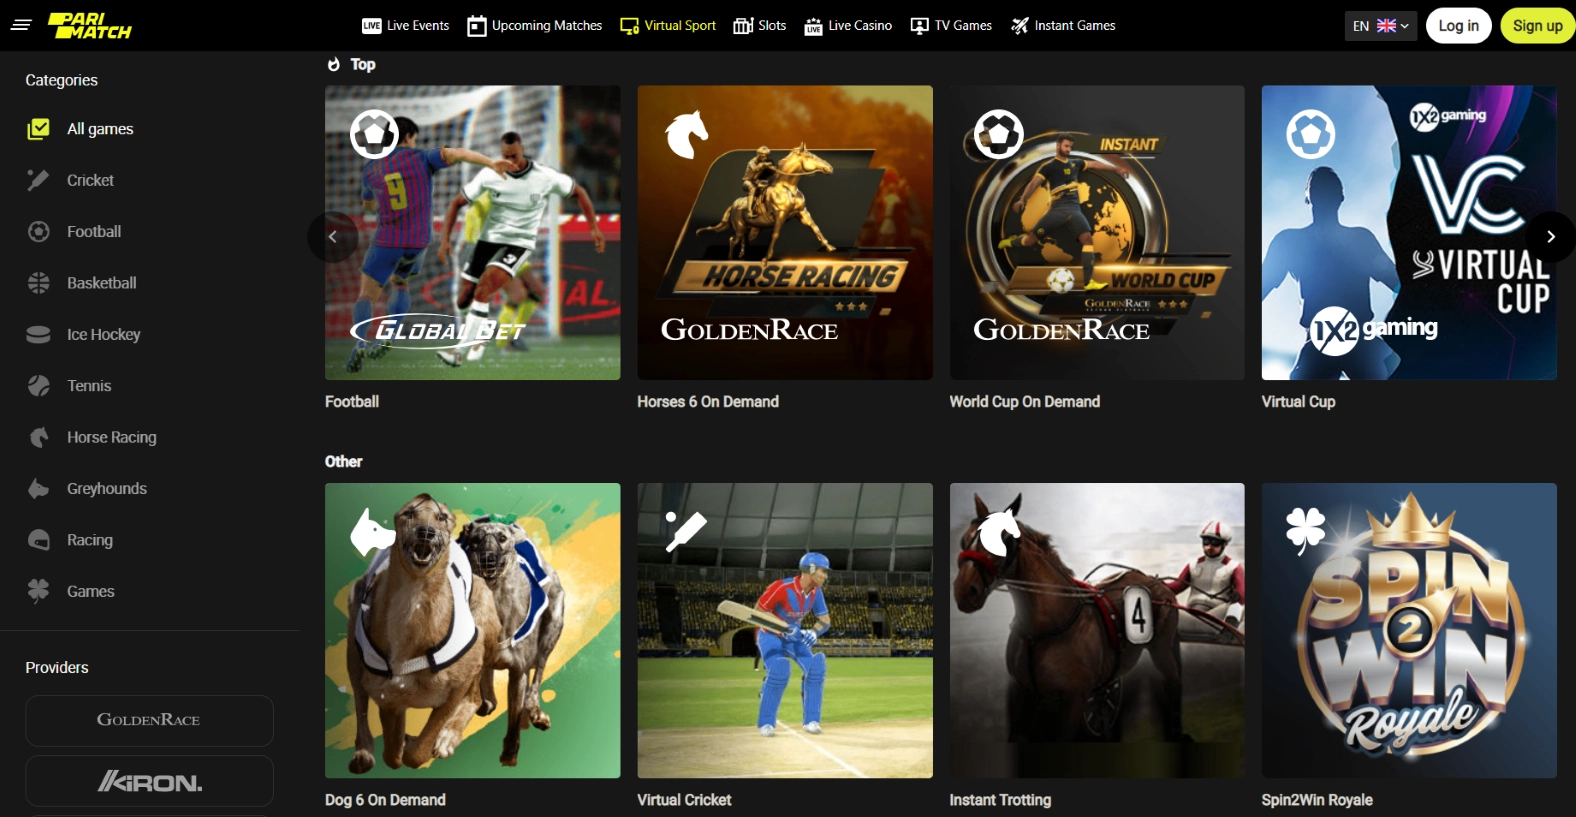
Task: Click the Greyhounds dog icon in sidebar
Action: point(38,488)
